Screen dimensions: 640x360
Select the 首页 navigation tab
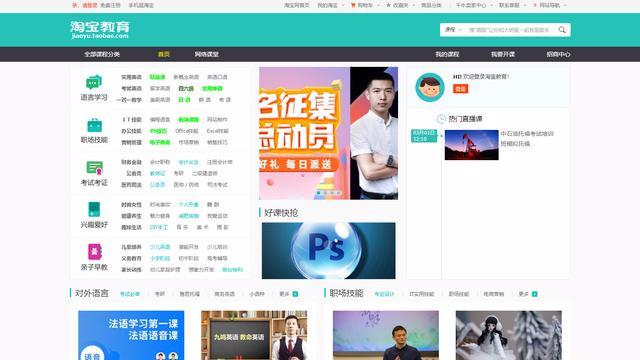164,54
